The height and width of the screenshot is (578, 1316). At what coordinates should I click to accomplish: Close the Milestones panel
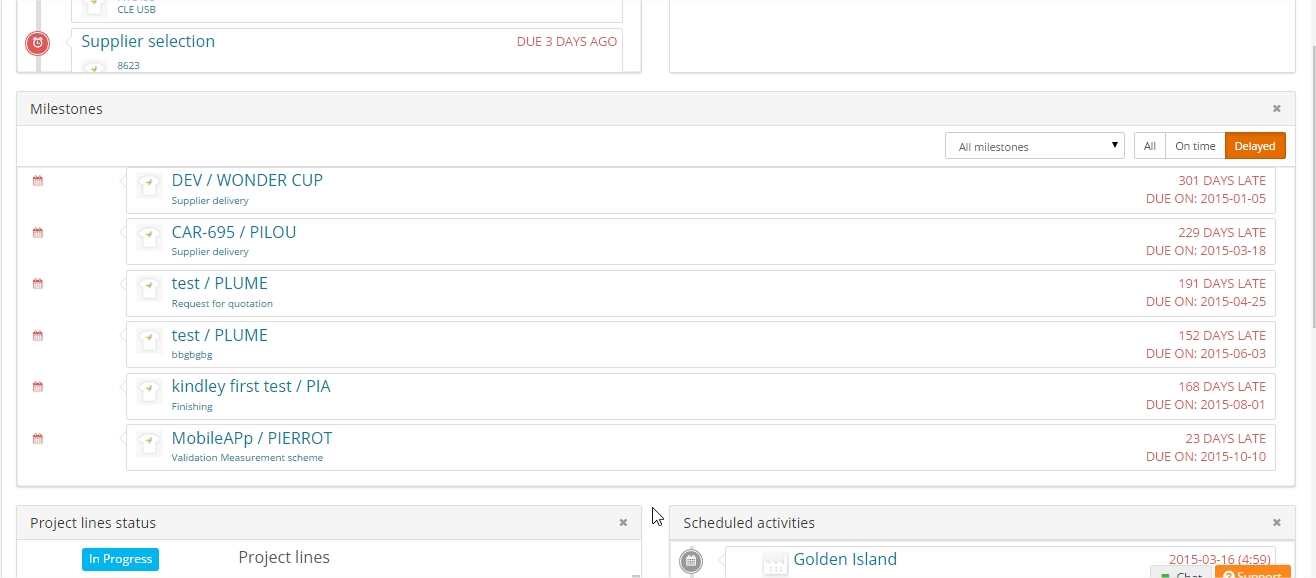point(1276,109)
